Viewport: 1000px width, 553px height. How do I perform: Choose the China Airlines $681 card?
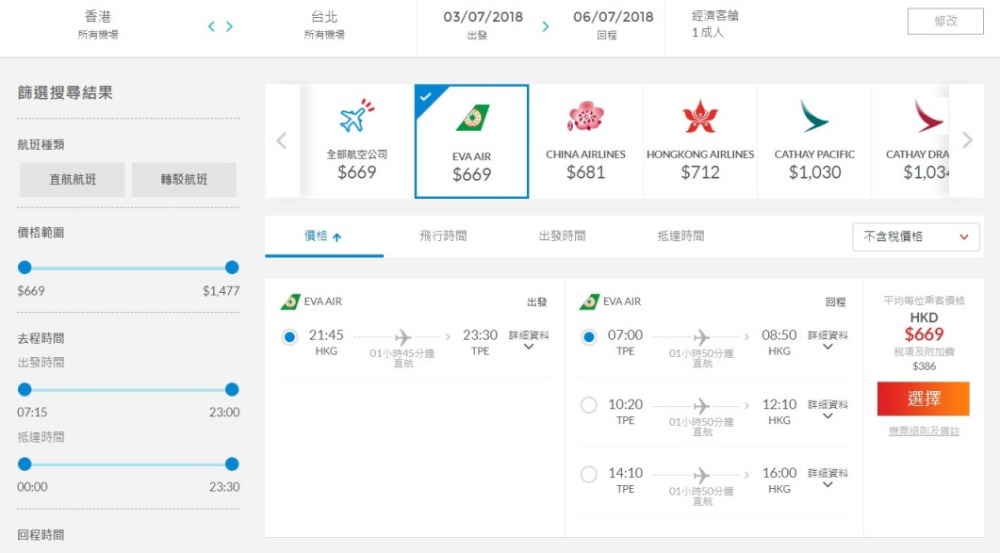point(585,141)
